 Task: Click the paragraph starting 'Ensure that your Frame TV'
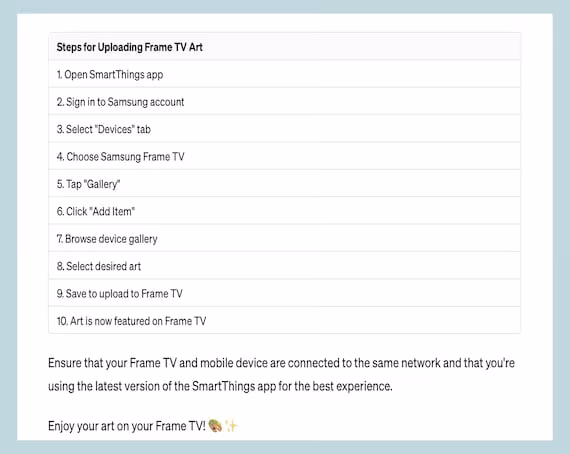tap(281, 374)
